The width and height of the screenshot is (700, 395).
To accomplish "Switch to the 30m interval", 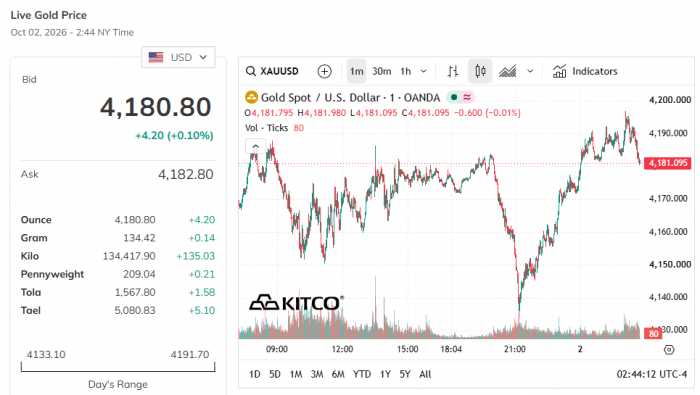I will coord(381,71).
